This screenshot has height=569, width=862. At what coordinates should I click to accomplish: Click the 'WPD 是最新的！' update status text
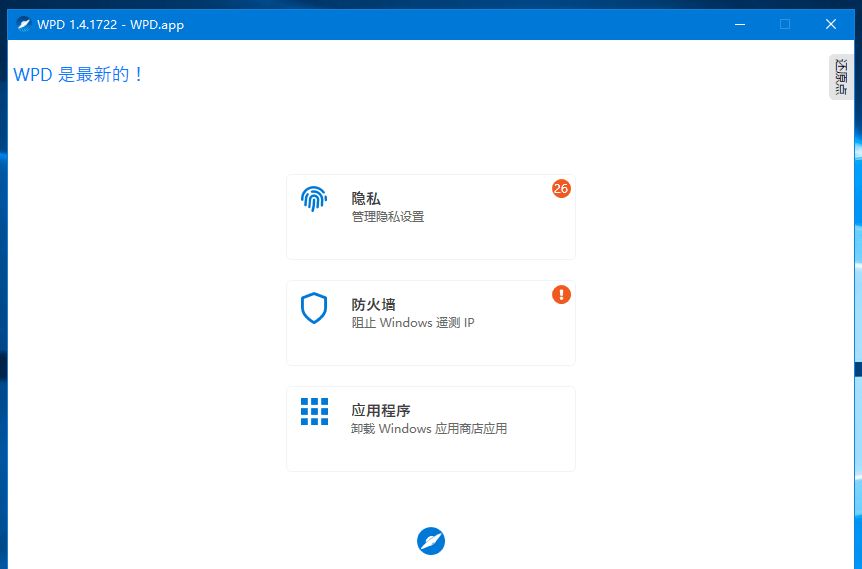(x=78, y=74)
